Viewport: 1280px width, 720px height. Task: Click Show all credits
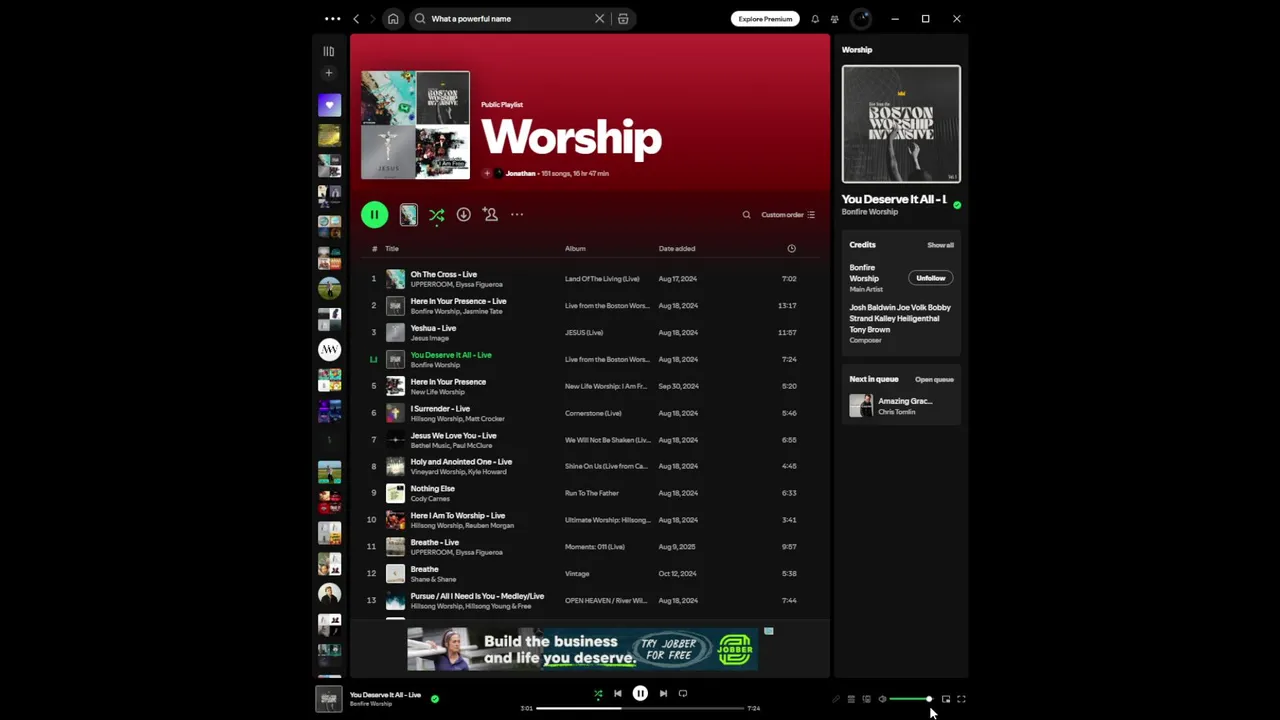940,245
